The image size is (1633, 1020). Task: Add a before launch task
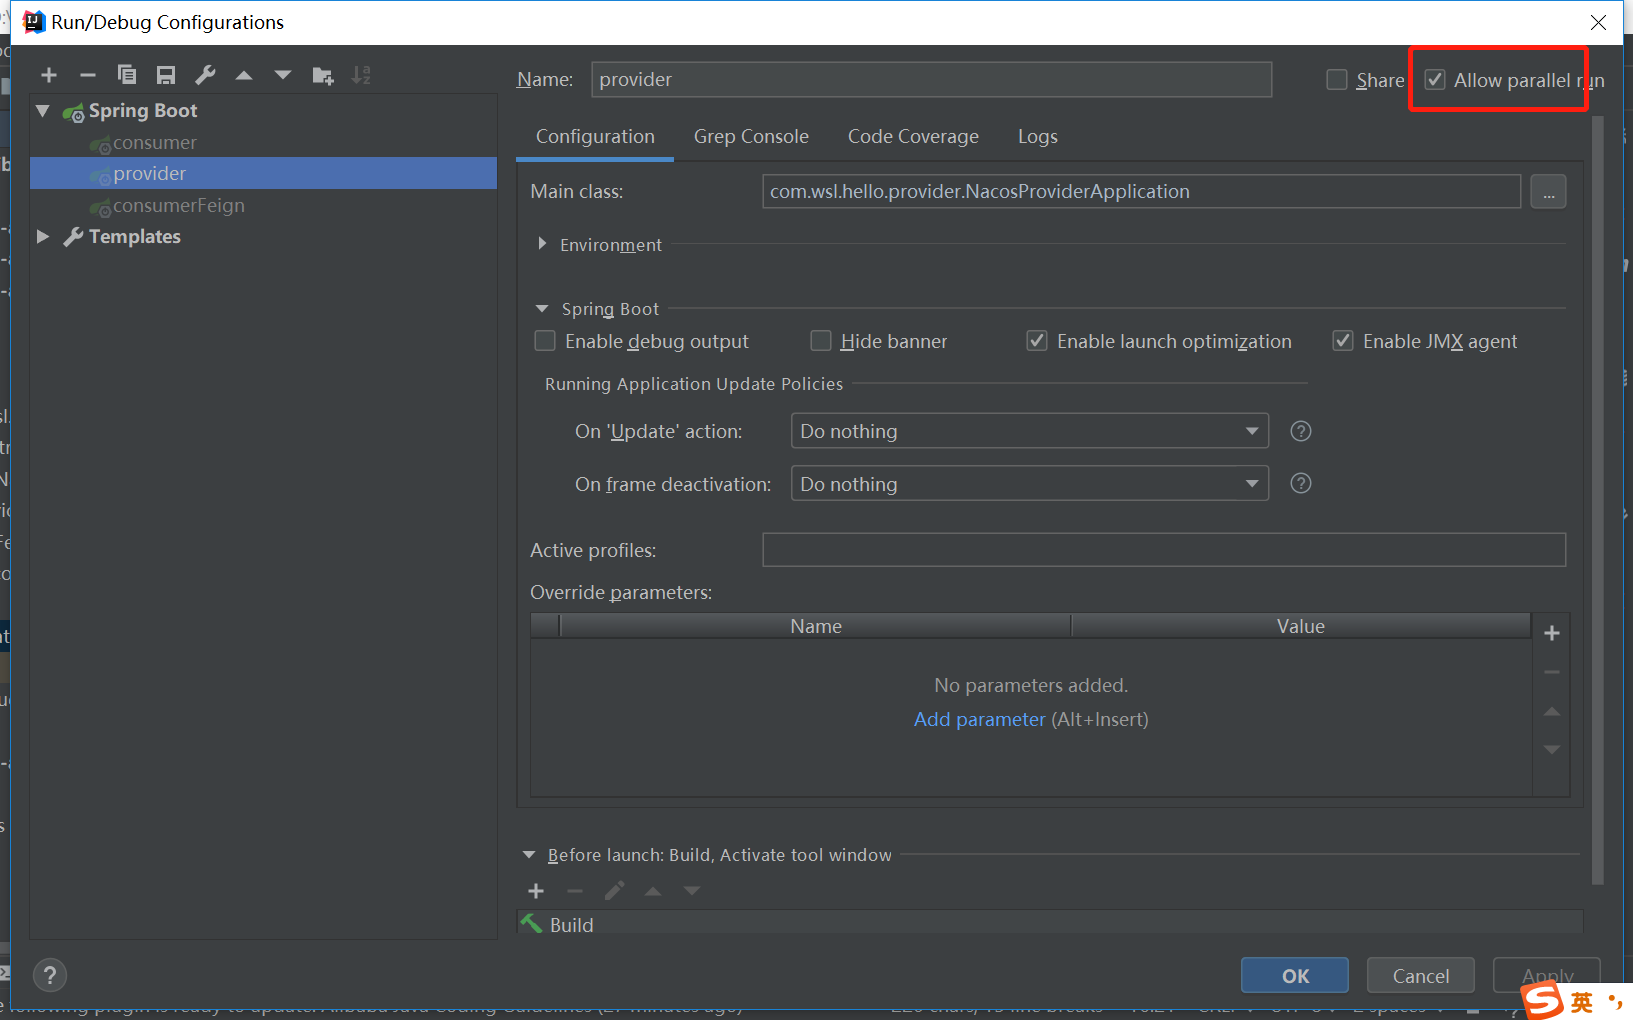click(536, 891)
